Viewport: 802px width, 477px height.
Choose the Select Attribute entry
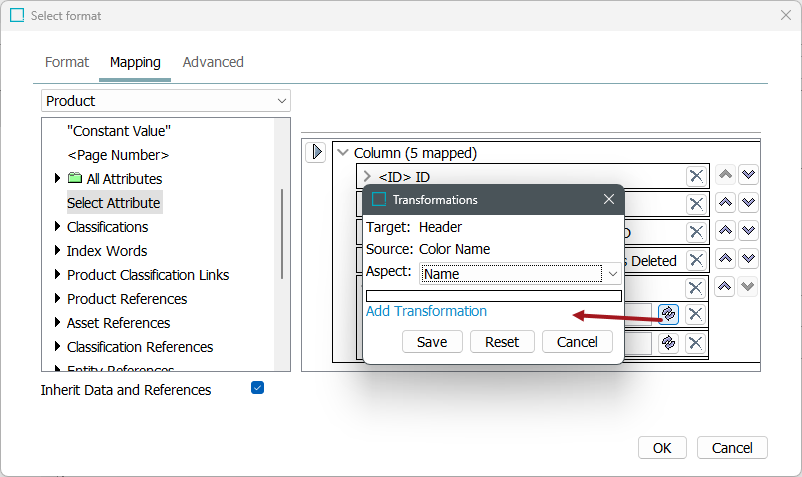coord(114,203)
